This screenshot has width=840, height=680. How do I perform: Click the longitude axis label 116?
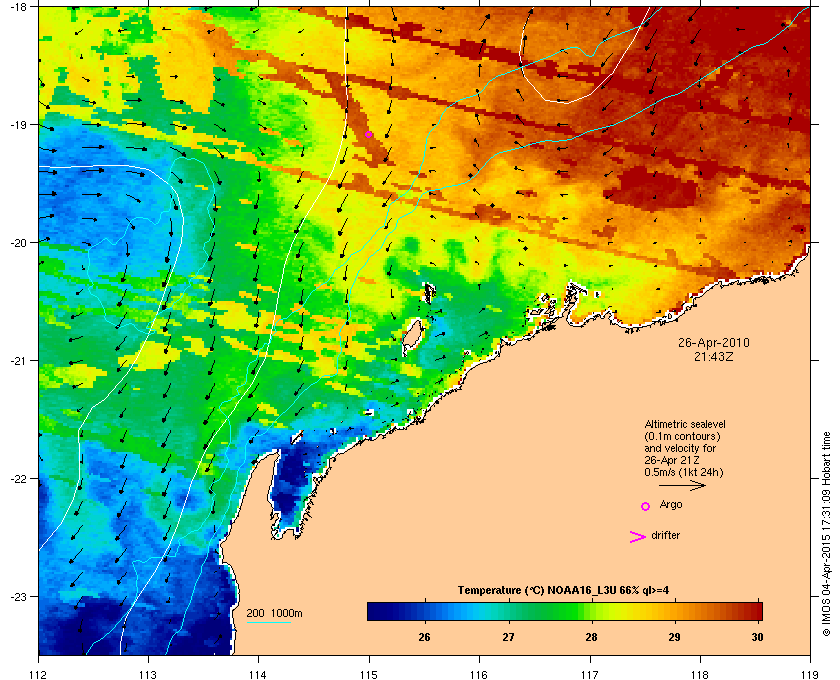479,675
